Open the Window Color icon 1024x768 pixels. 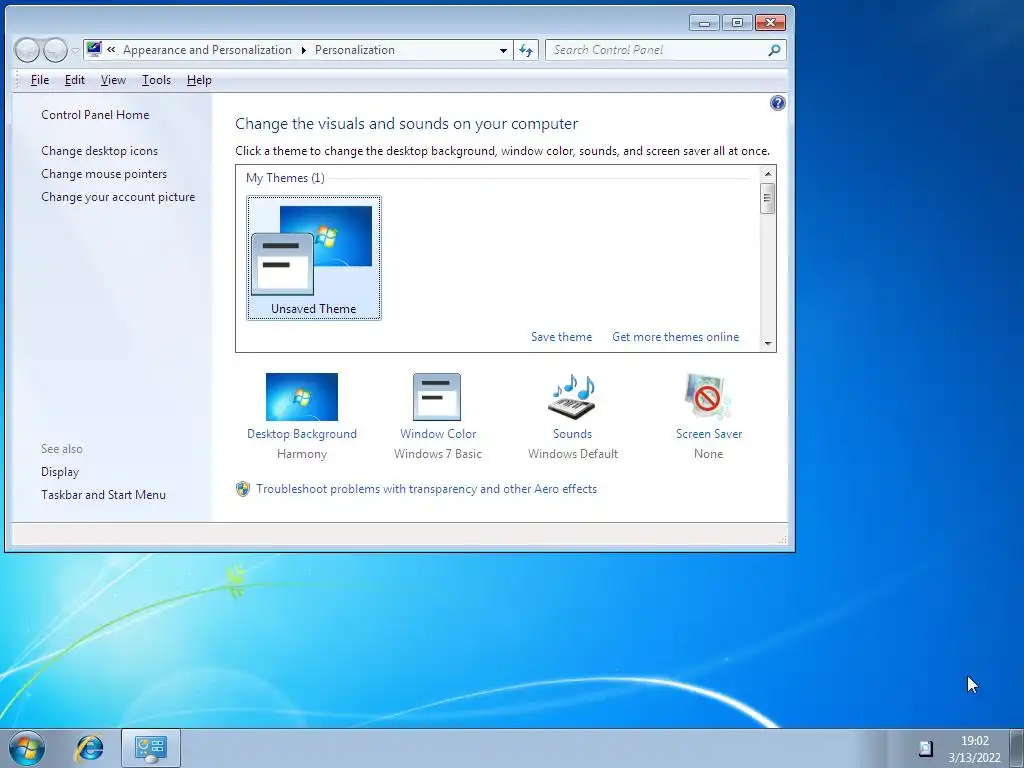point(437,396)
